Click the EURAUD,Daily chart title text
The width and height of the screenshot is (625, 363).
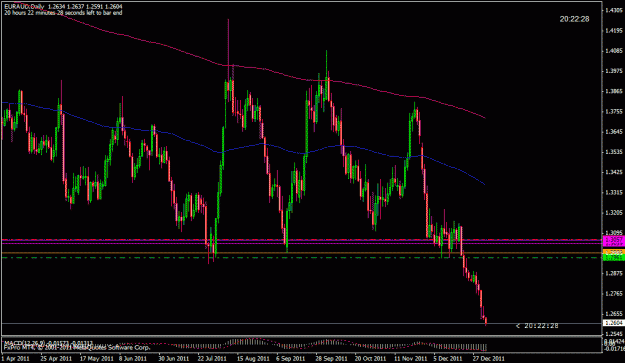tap(24, 7)
